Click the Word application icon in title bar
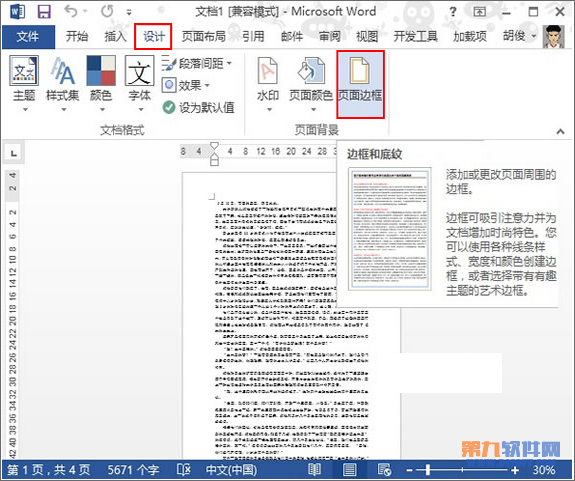Screen dimensions: 575x481 click(17, 12)
